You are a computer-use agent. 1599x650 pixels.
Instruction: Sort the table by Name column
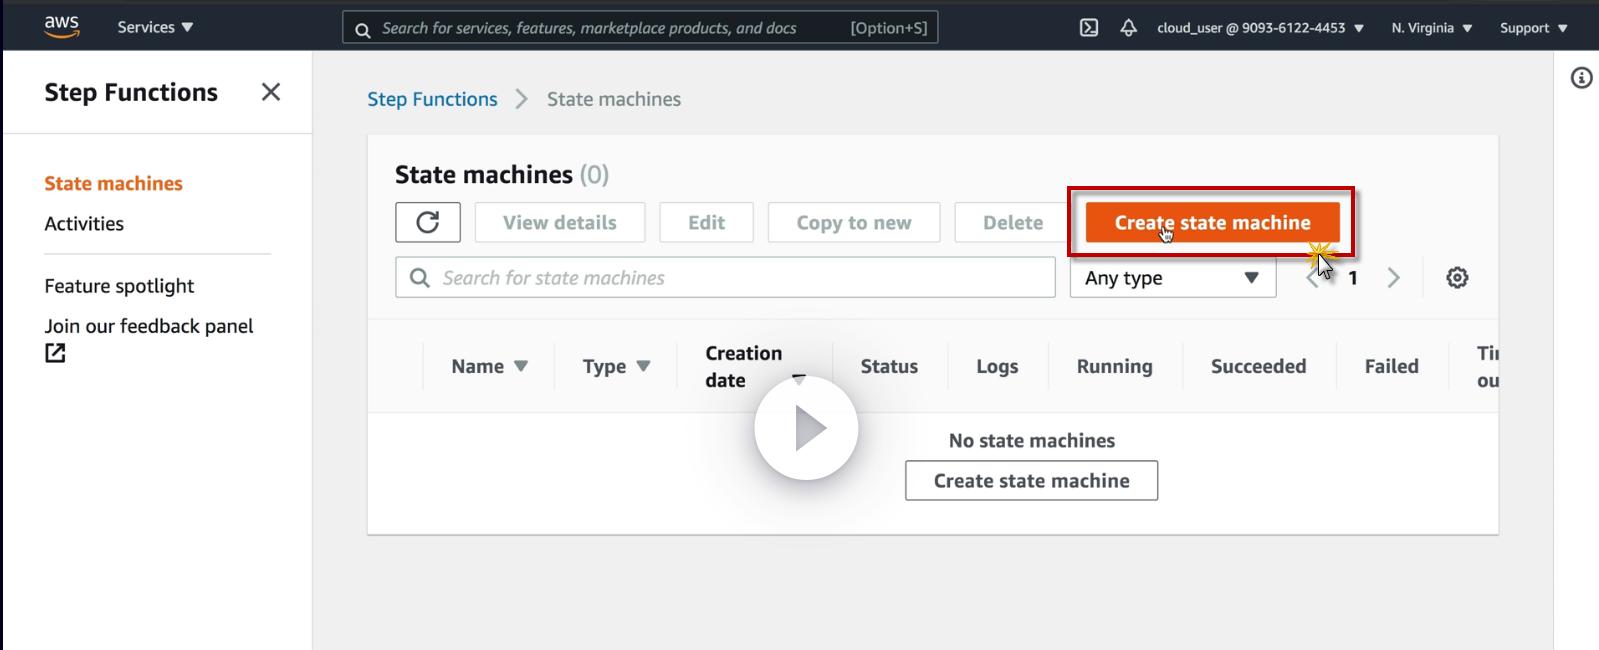(x=489, y=366)
